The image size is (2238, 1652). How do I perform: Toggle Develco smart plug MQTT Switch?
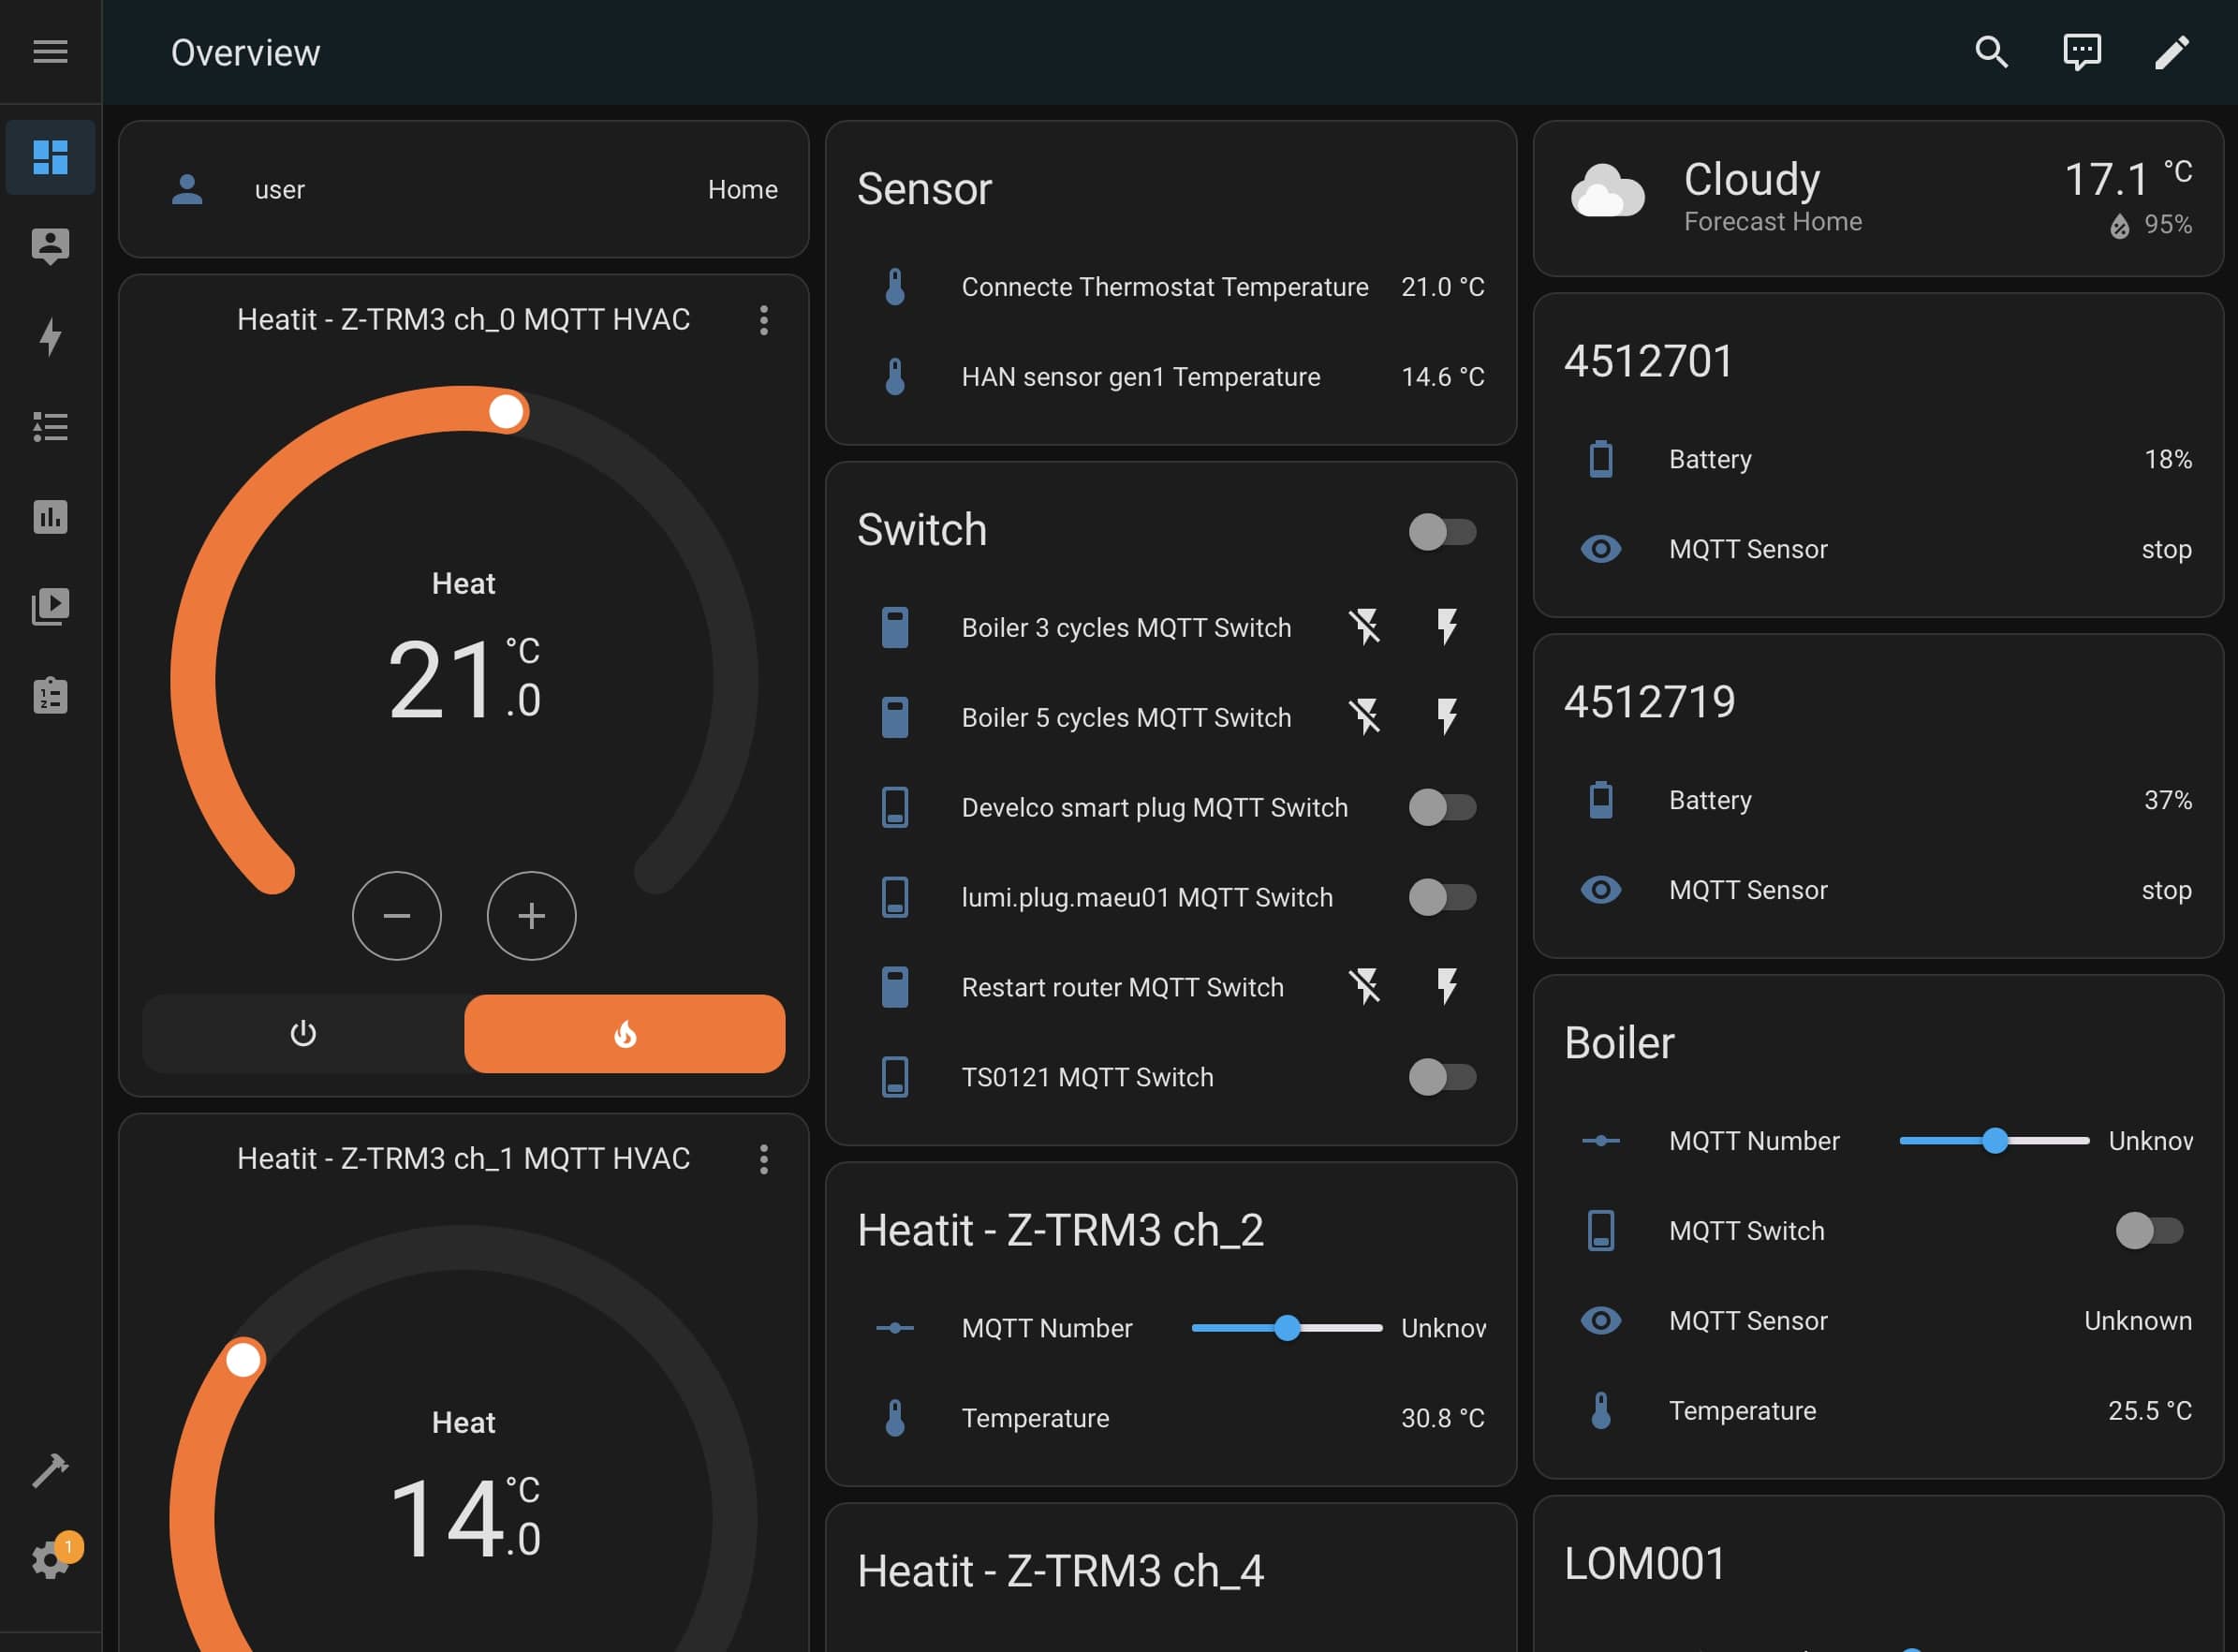[1442, 807]
